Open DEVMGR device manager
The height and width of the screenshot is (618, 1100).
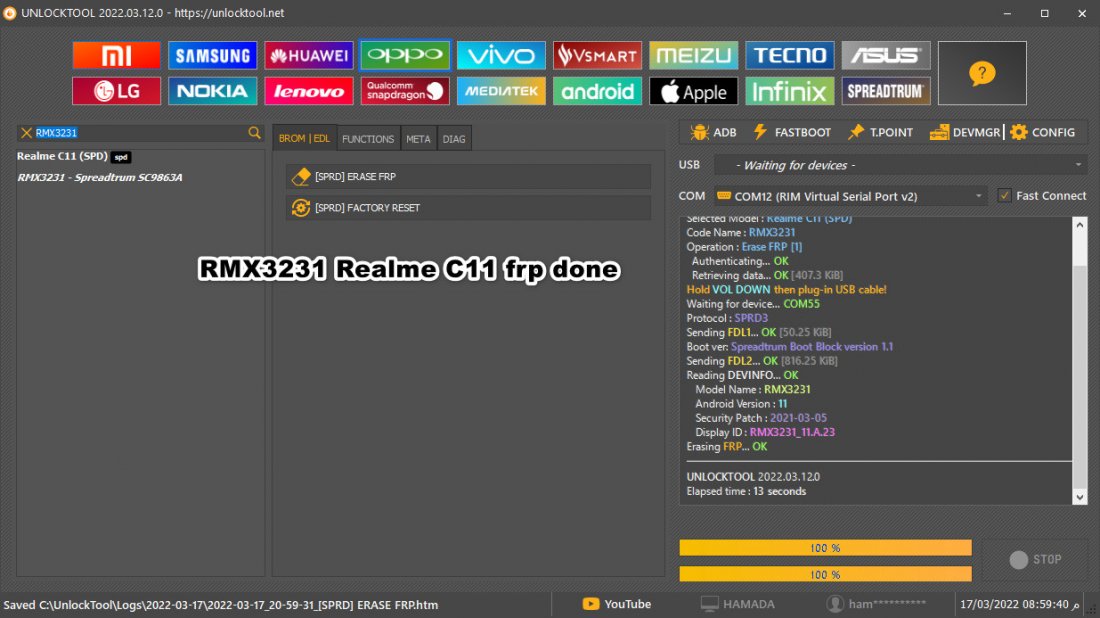pyautogui.click(x=965, y=133)
